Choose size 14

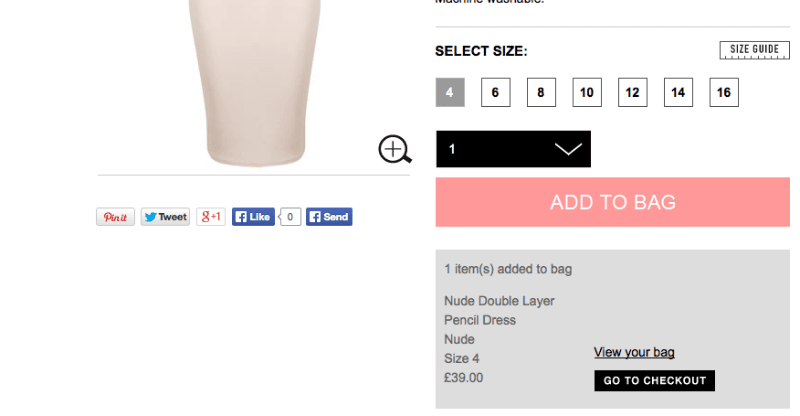tap(678, 93)
